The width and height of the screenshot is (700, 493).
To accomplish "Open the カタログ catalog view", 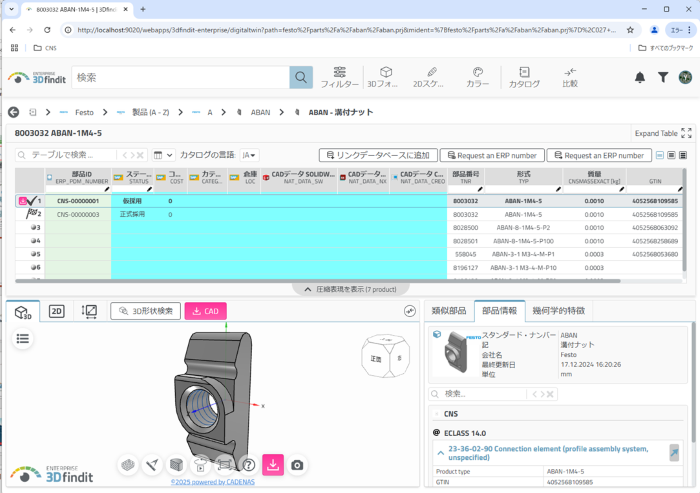I will click(524, 77).
